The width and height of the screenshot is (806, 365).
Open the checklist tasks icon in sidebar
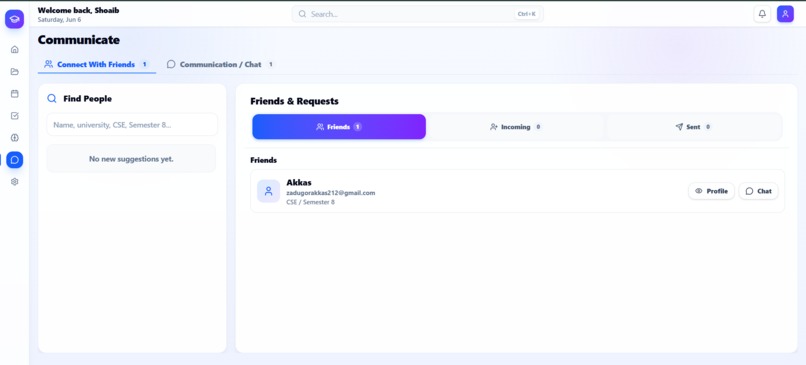14,116
